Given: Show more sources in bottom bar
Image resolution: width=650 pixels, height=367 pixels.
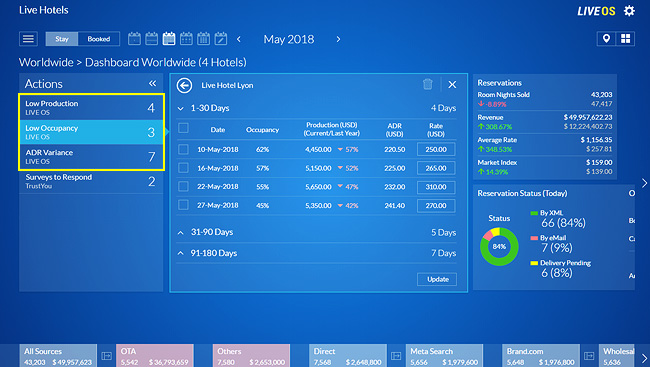Looking at the screenshot, I should [x=644, y=358].
